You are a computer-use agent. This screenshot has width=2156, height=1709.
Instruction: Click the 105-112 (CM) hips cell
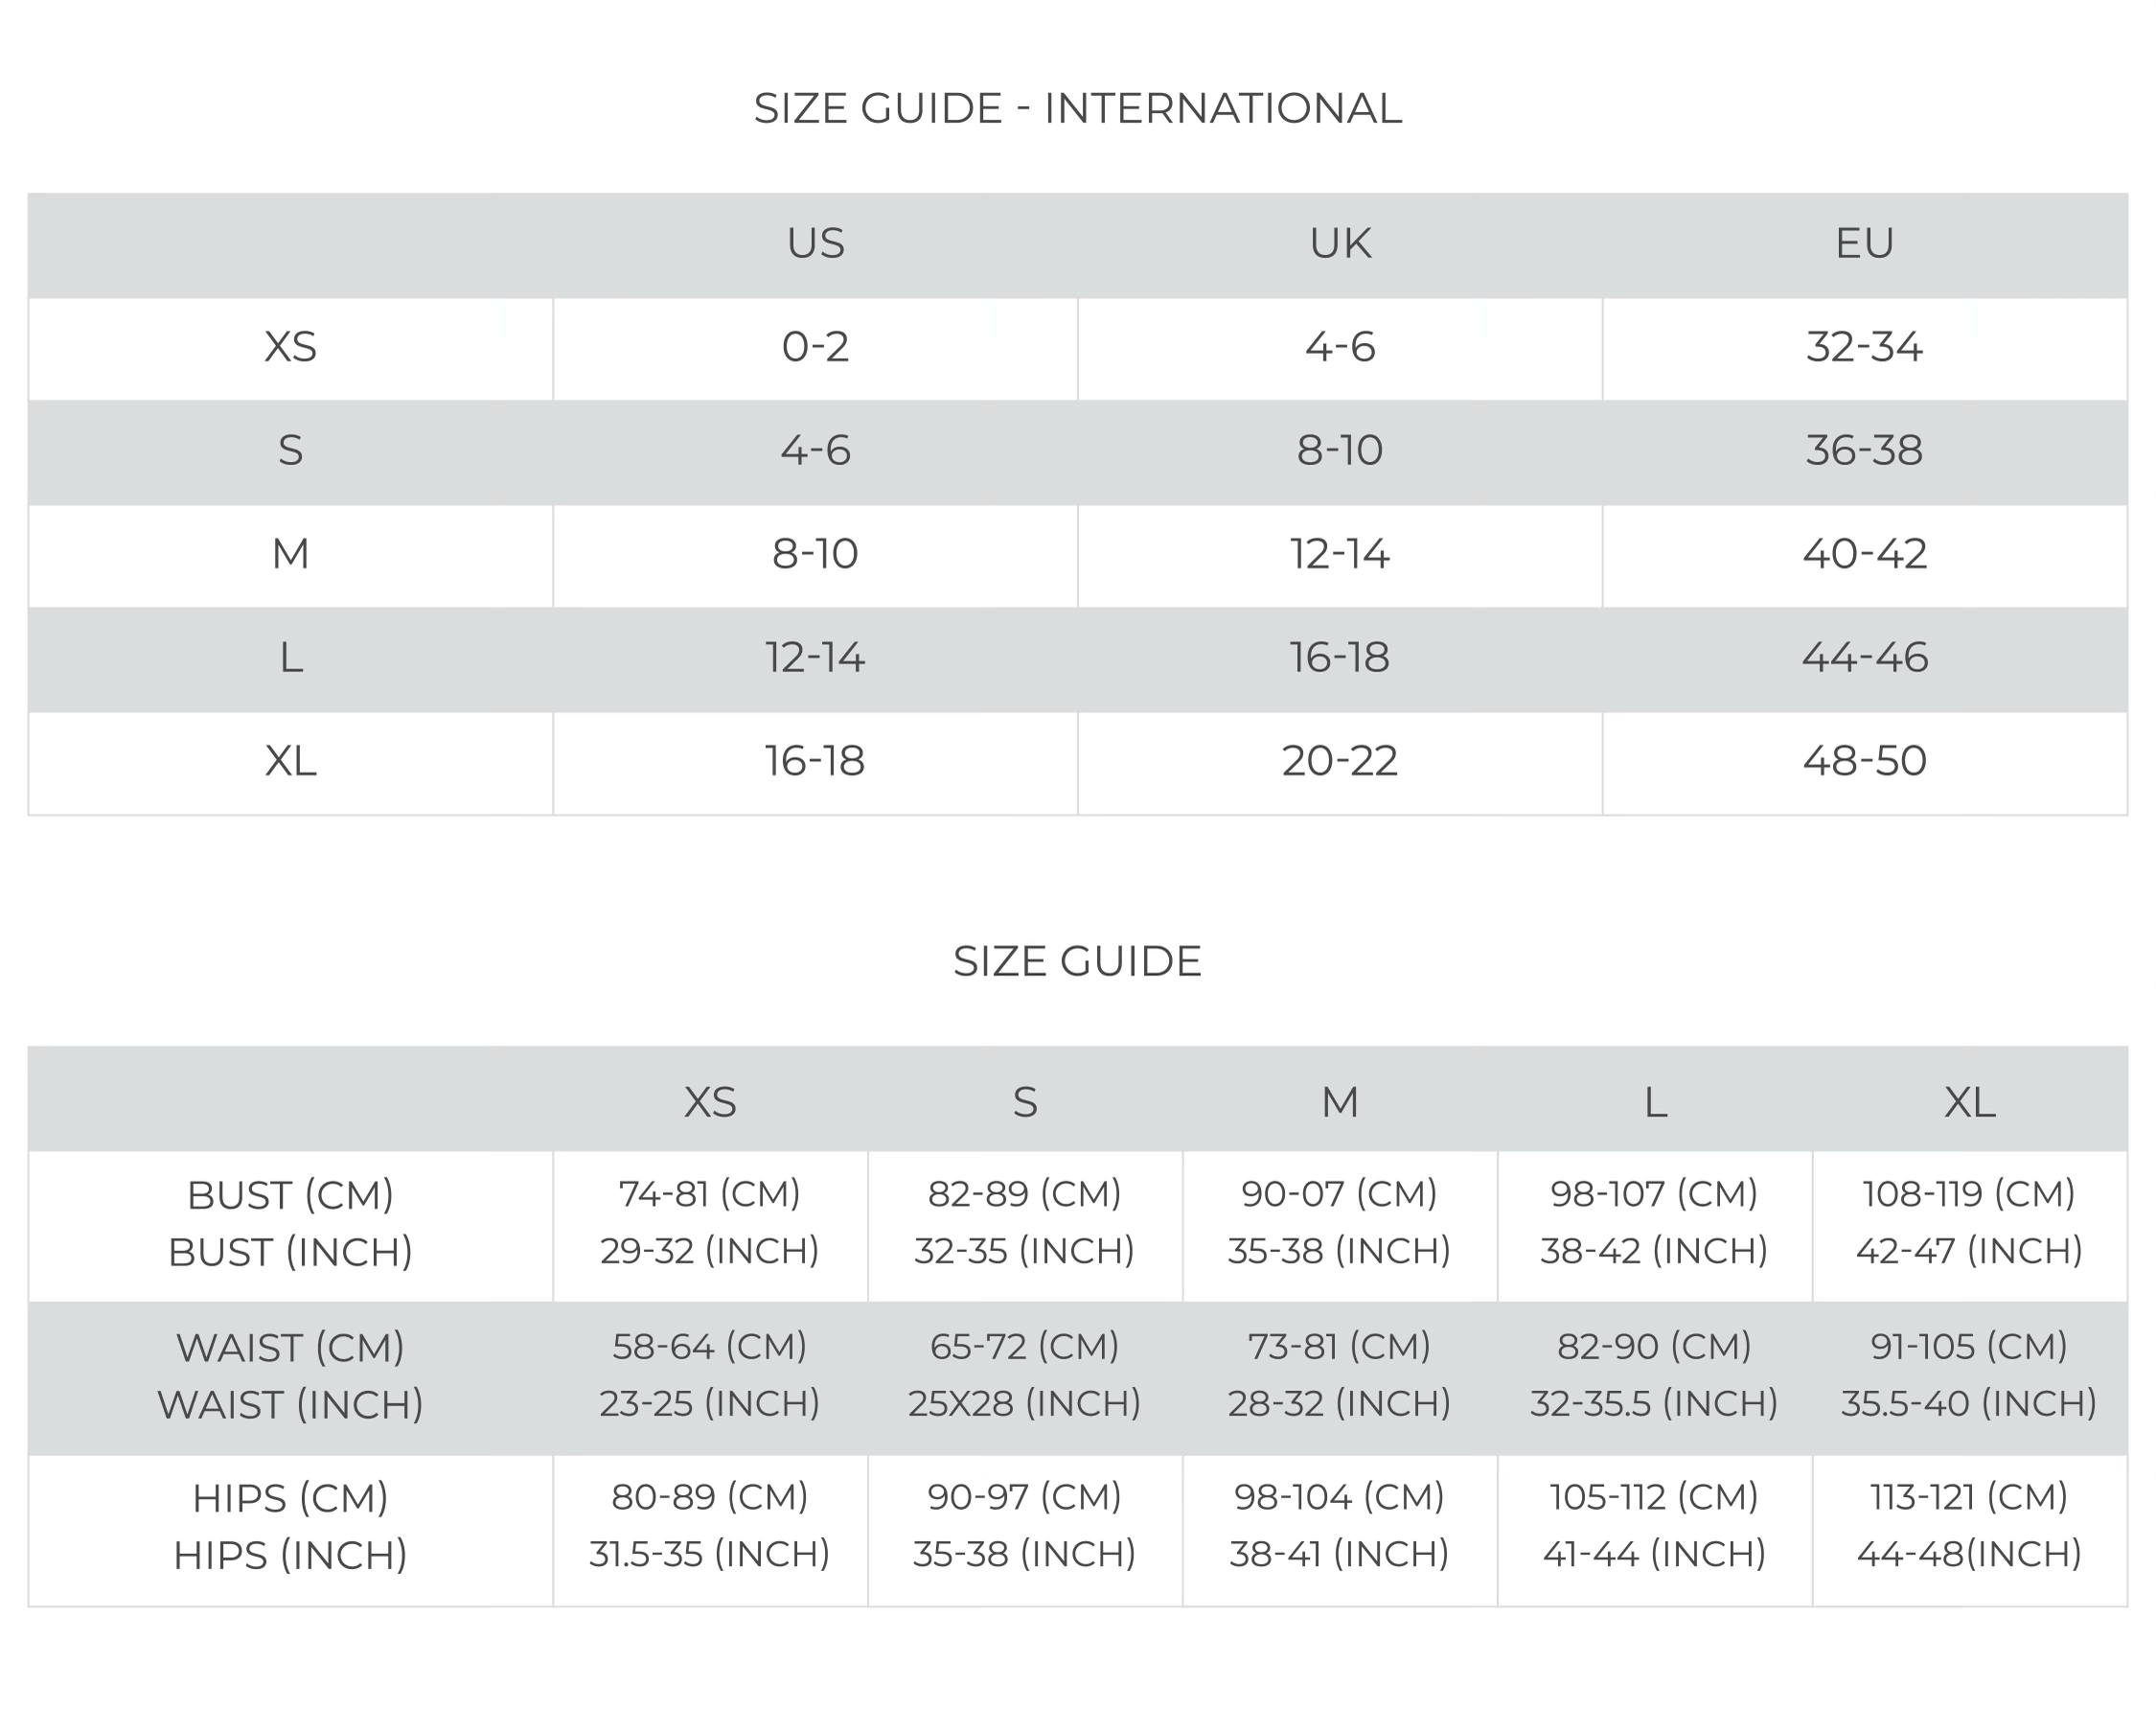click(1654, 1497)
